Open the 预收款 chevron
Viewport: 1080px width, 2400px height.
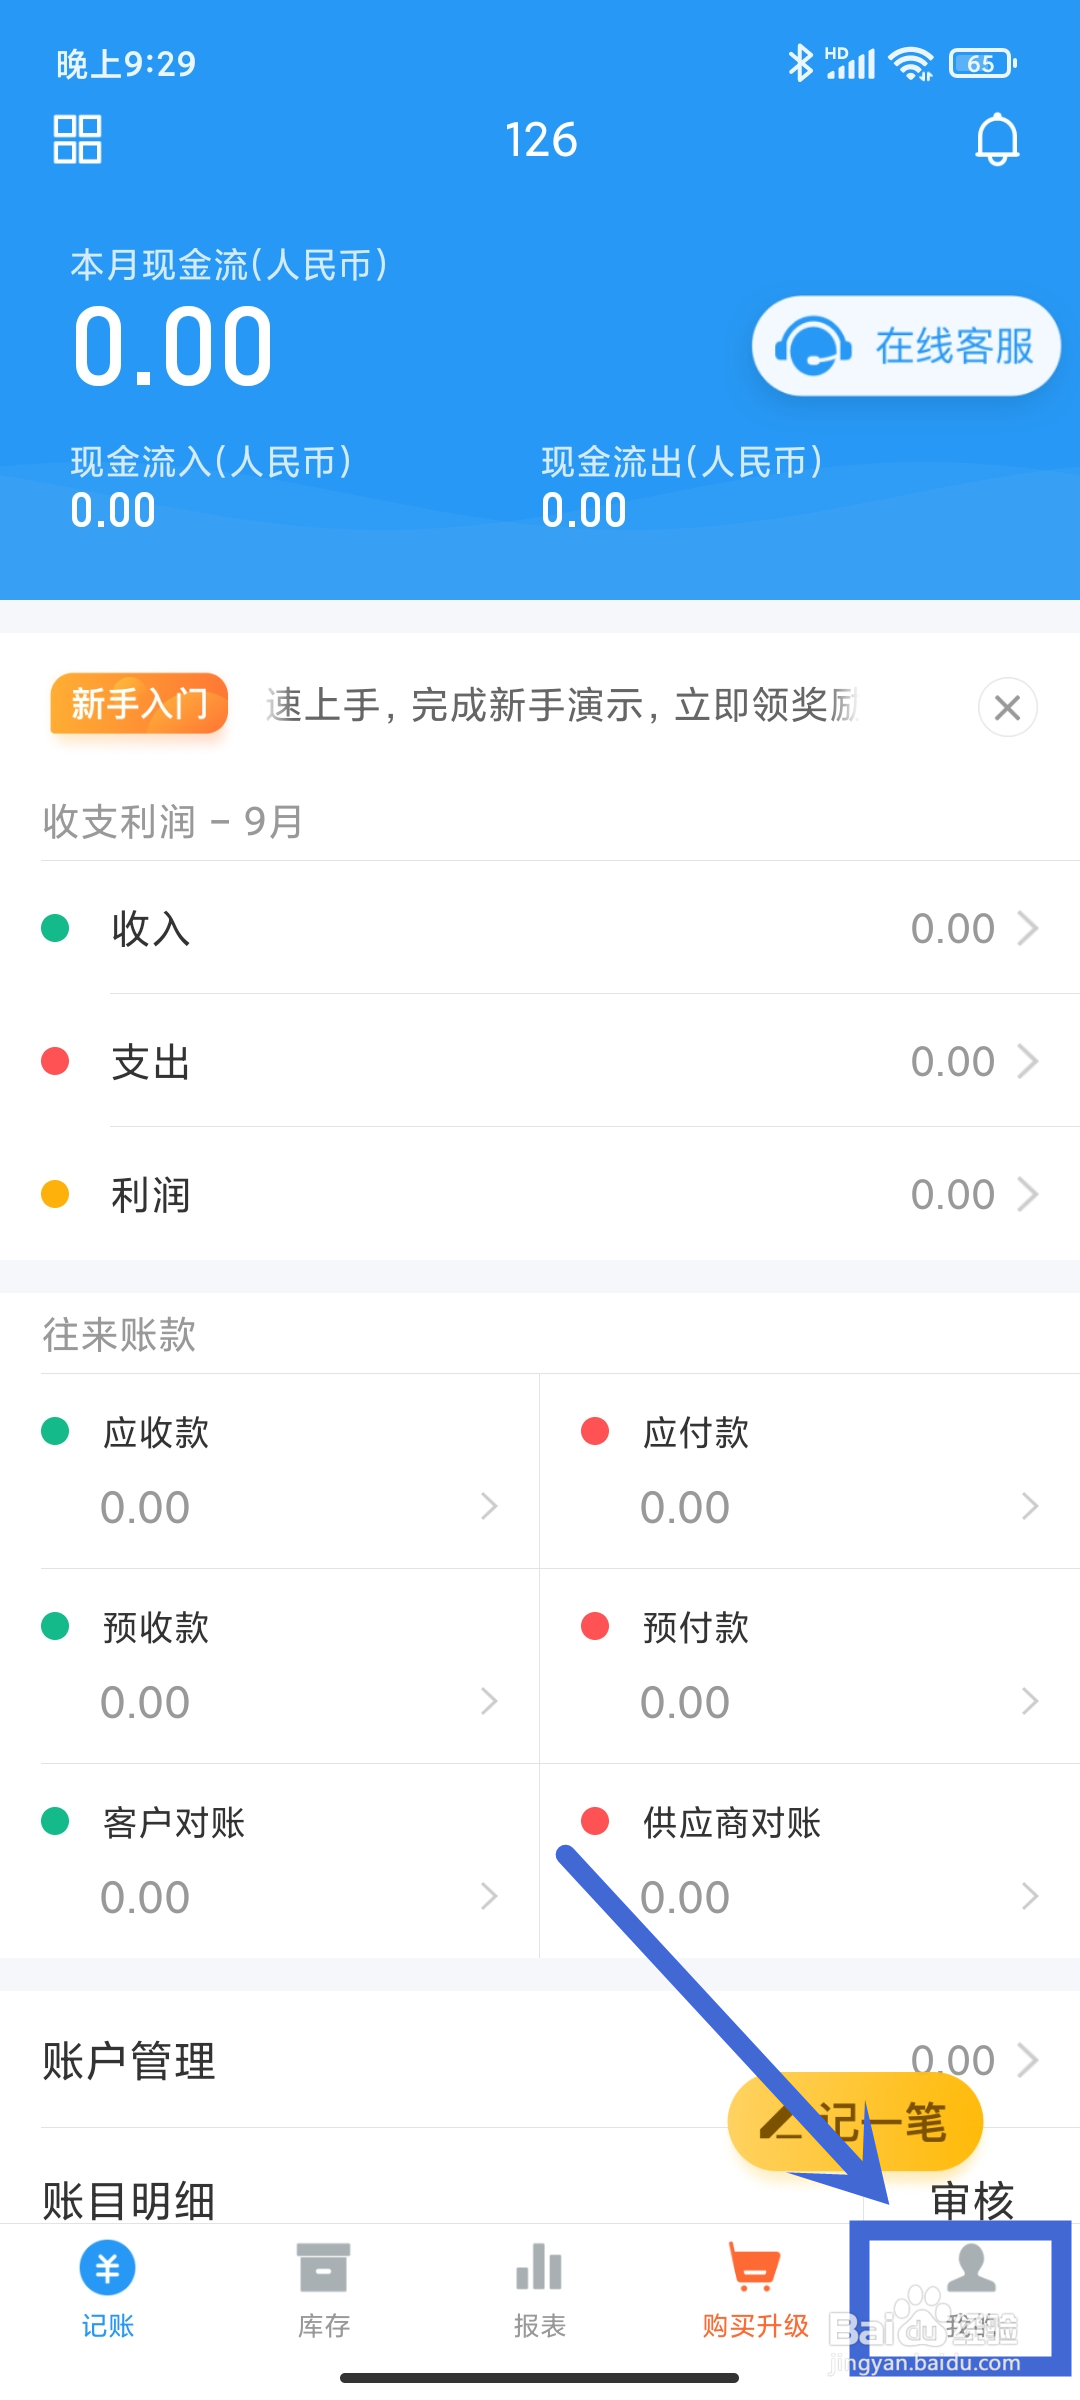pos(489,1701)
